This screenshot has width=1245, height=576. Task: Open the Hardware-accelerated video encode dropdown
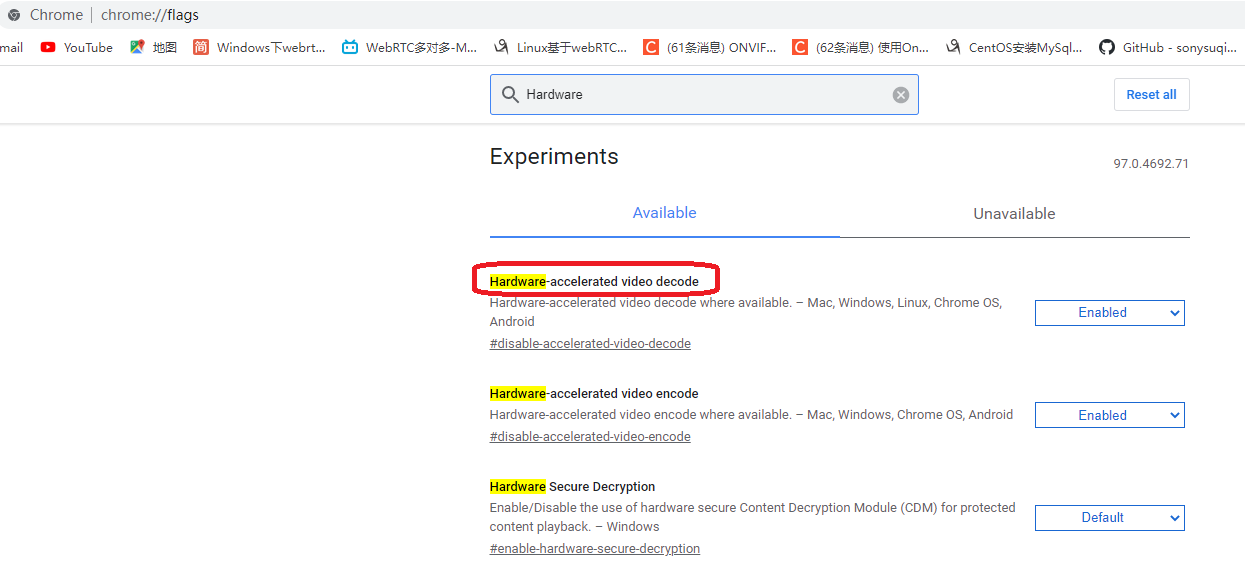click(1109, 415)
